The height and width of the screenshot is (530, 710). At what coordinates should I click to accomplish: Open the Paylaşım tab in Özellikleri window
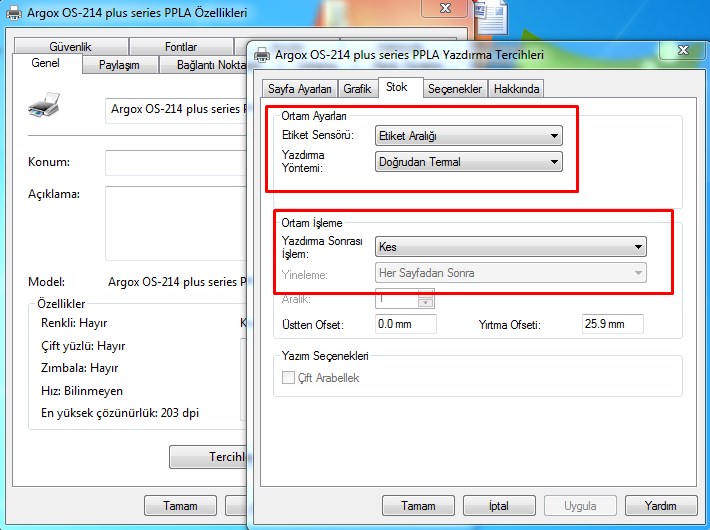[119, 65]
